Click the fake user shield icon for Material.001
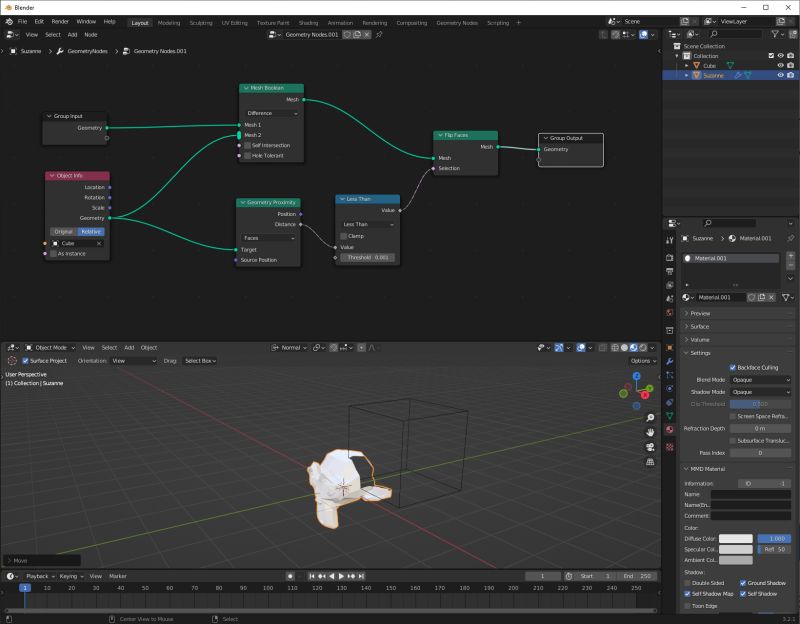This screenshot has width=800, height=624. (x=752, y=297)
